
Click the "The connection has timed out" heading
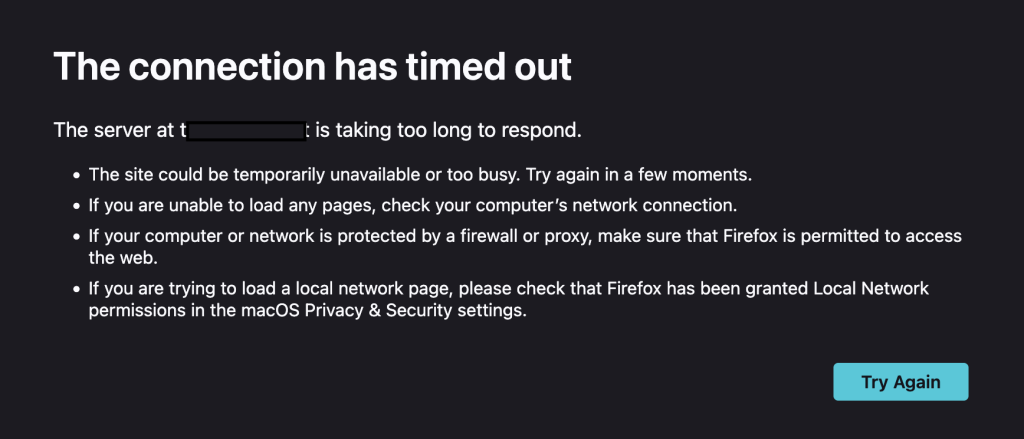tap(312, 66)
